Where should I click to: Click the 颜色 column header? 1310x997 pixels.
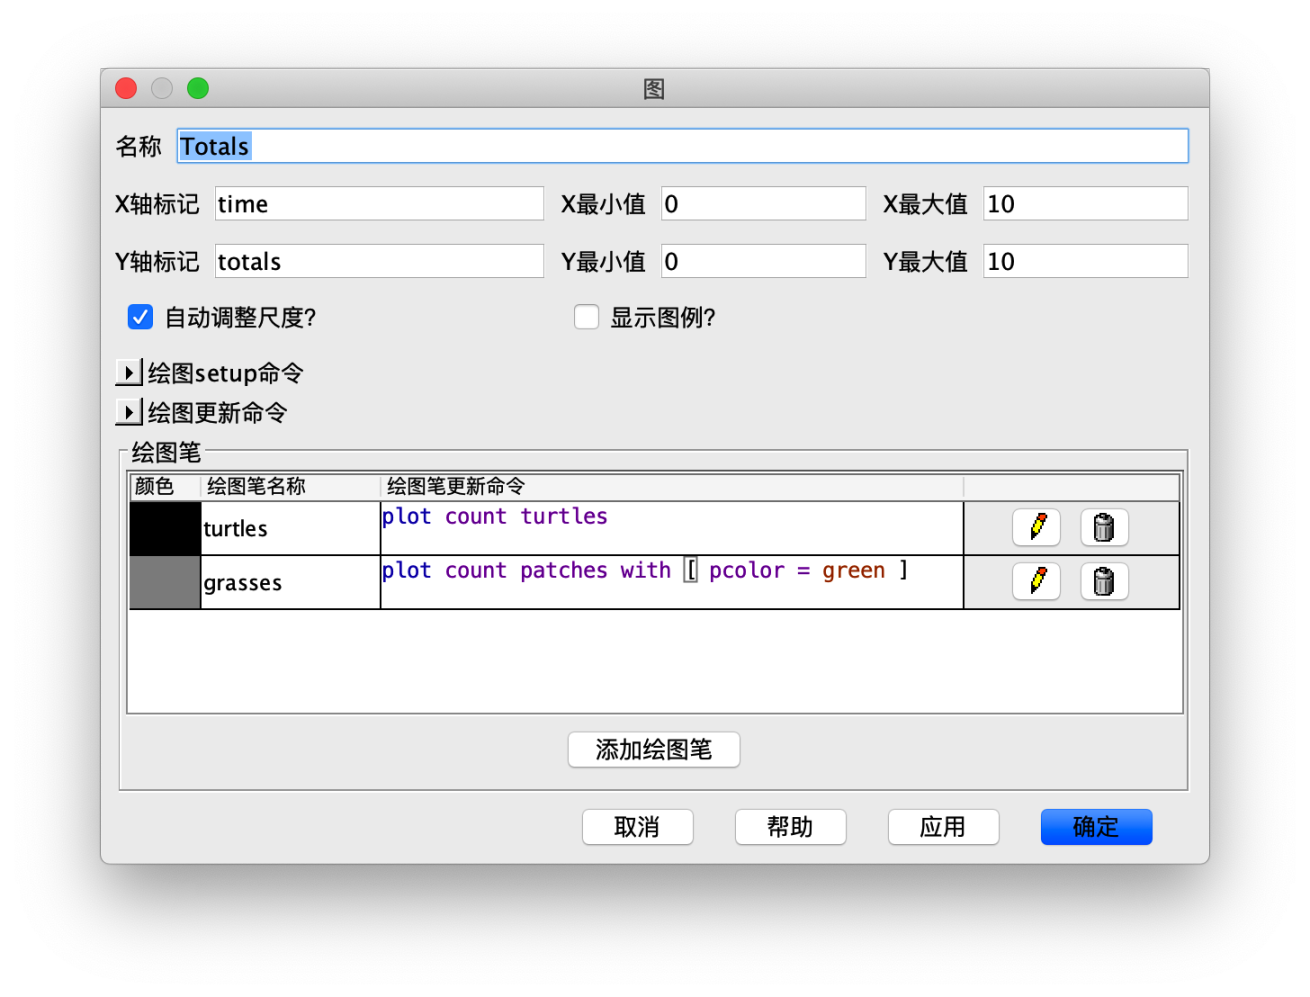[x=165, y=486]
